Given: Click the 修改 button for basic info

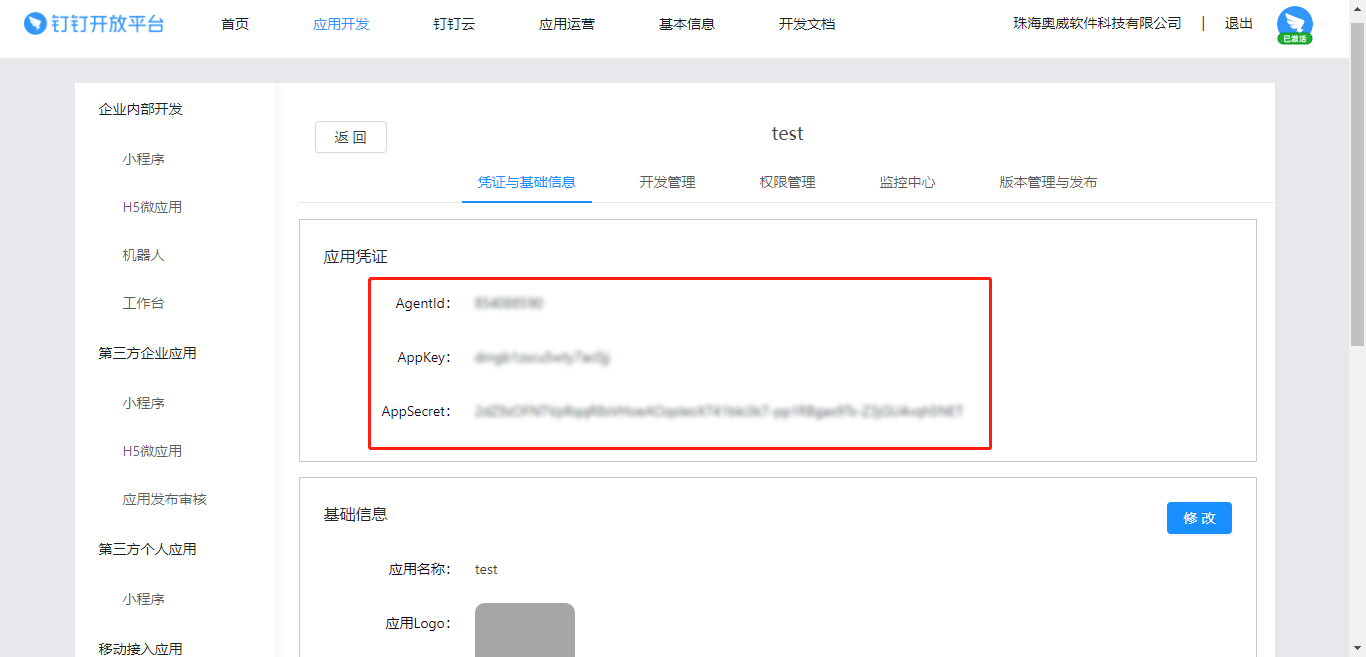Looking at the screenshot, I should (x=1198, y=517).
